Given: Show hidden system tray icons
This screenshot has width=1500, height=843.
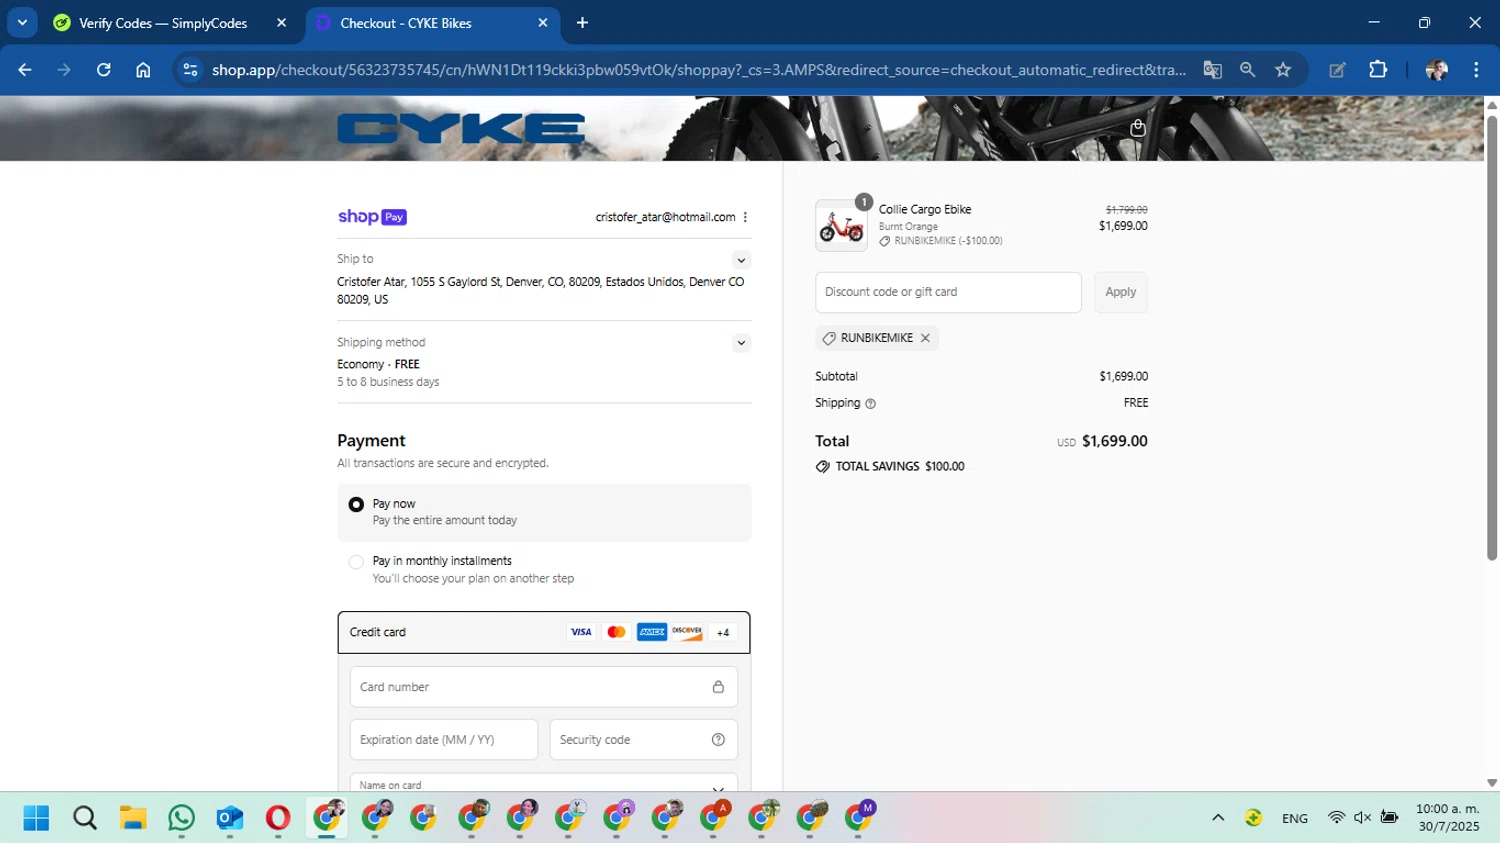Looking at the screenshot, I should click(x=1218, y=818).
